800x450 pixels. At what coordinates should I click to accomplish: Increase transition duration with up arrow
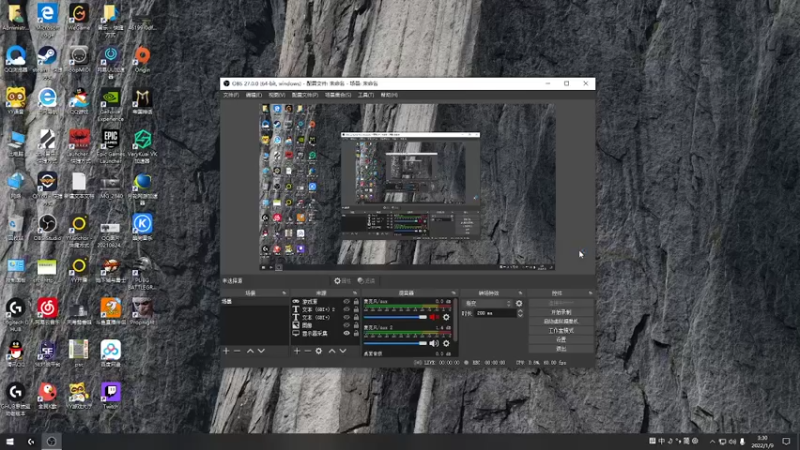point(520,311)
